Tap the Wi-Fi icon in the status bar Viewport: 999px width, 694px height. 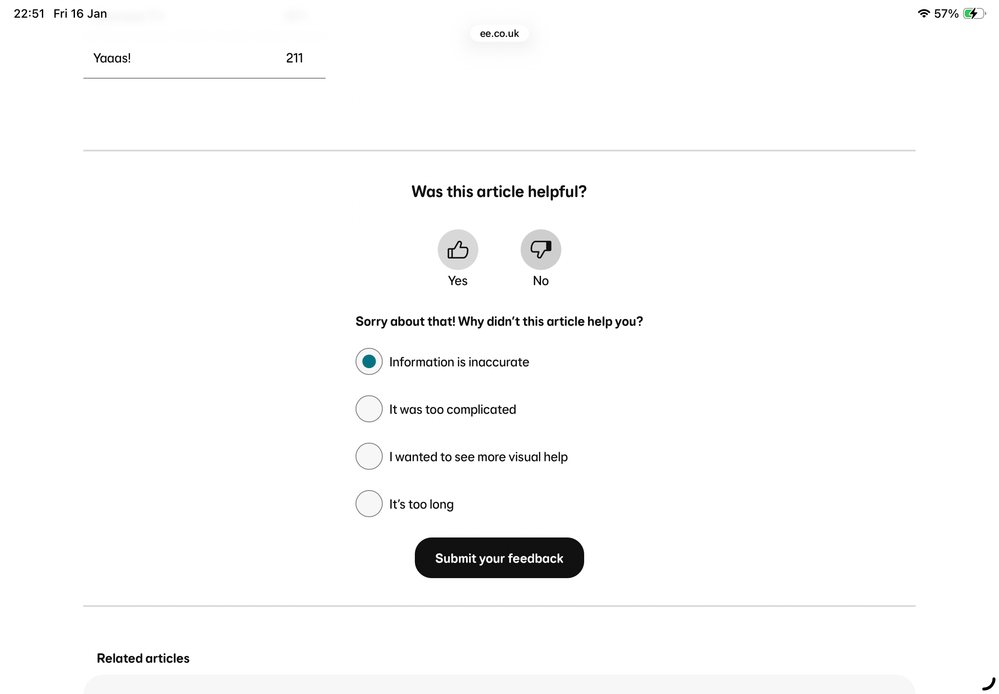tap(922, 13)
